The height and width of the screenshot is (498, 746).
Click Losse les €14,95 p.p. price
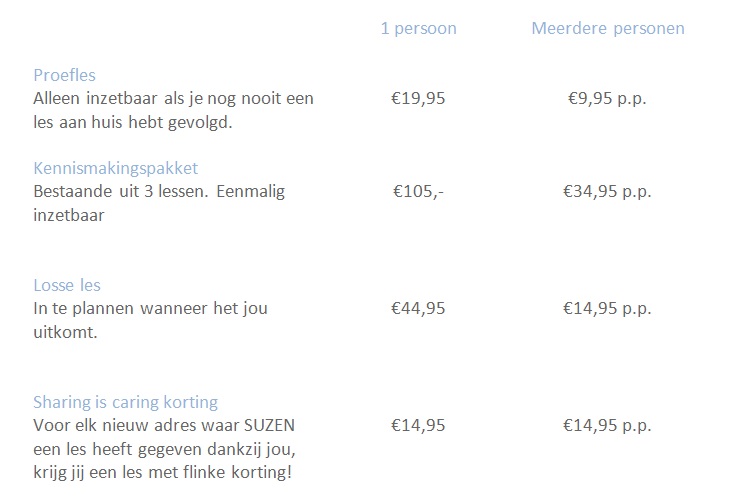coord(608,308)
